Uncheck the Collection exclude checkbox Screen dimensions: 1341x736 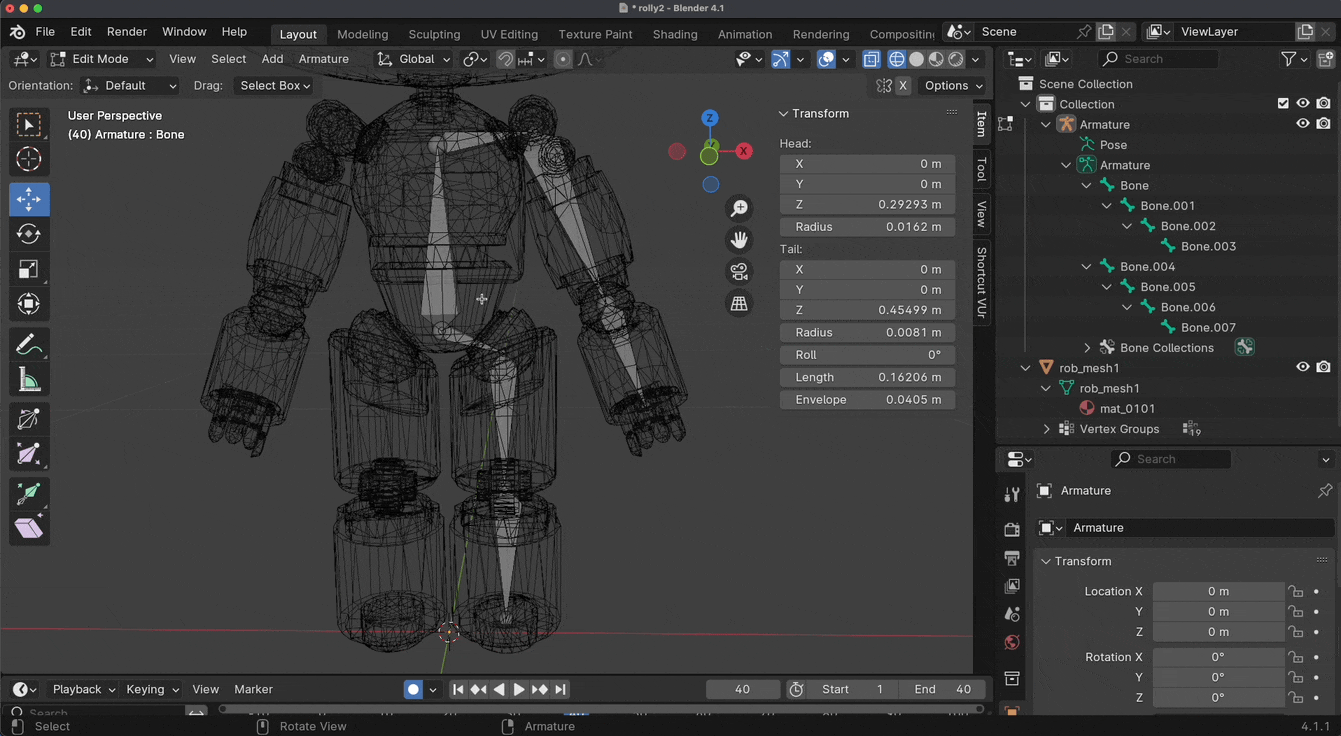1283,104
